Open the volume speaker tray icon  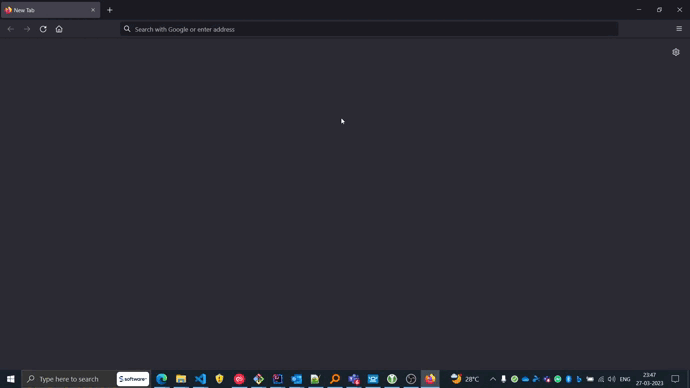point(612,379)
